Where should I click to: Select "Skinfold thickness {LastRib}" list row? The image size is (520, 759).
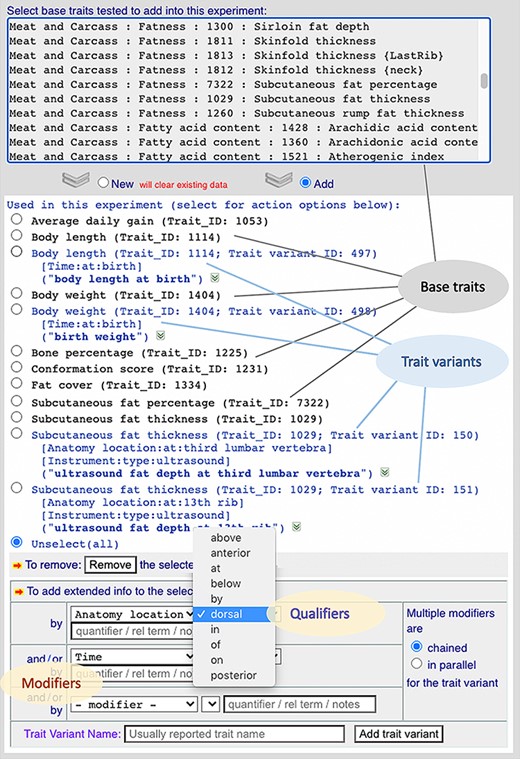pos(243,56)
